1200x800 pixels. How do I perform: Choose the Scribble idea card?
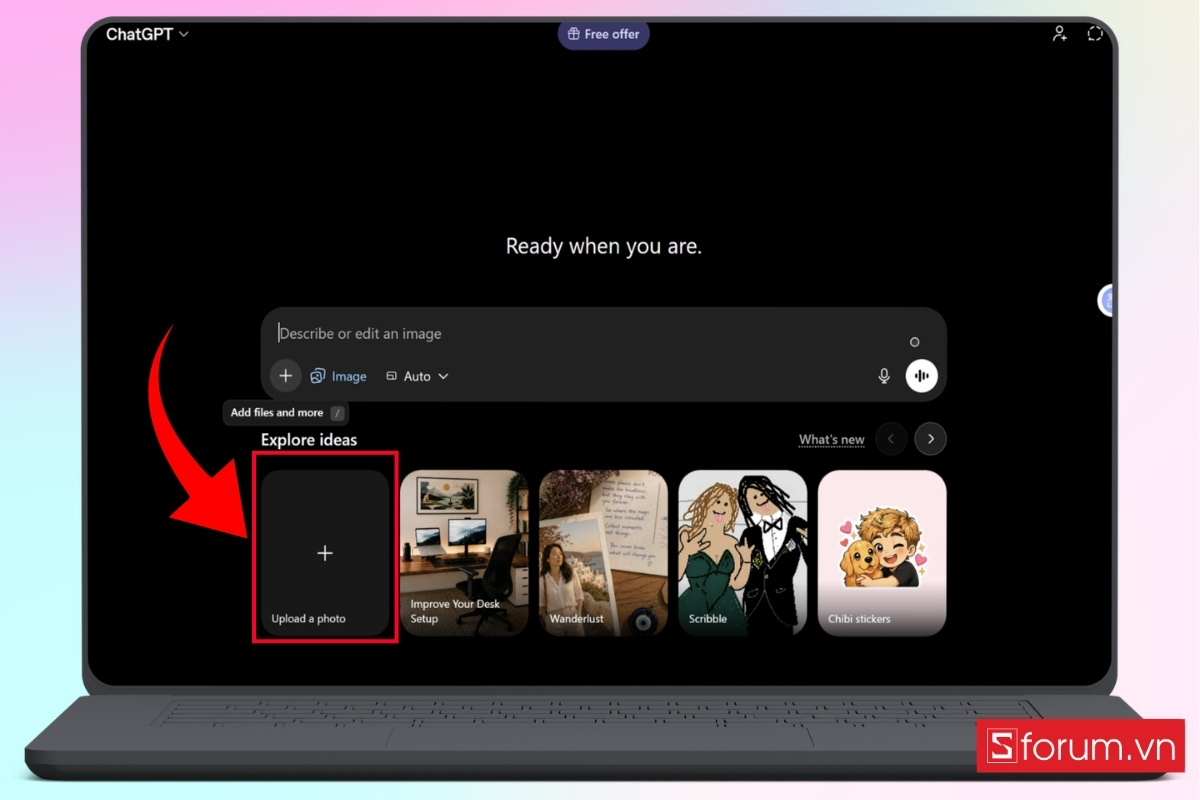(x=743, y=553)
